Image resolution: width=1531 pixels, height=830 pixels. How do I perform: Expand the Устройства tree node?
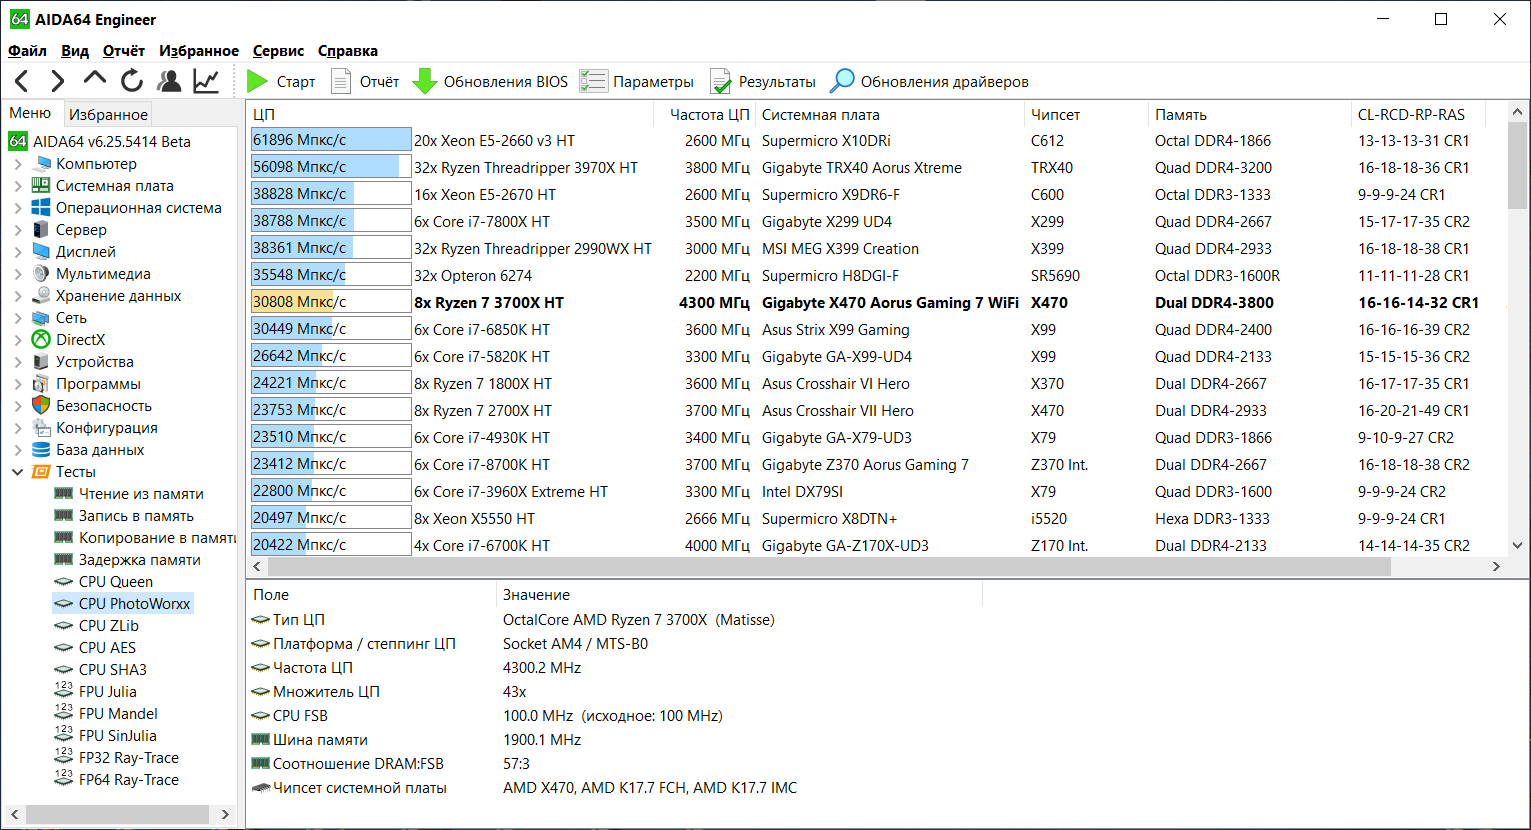pos(18,362)
